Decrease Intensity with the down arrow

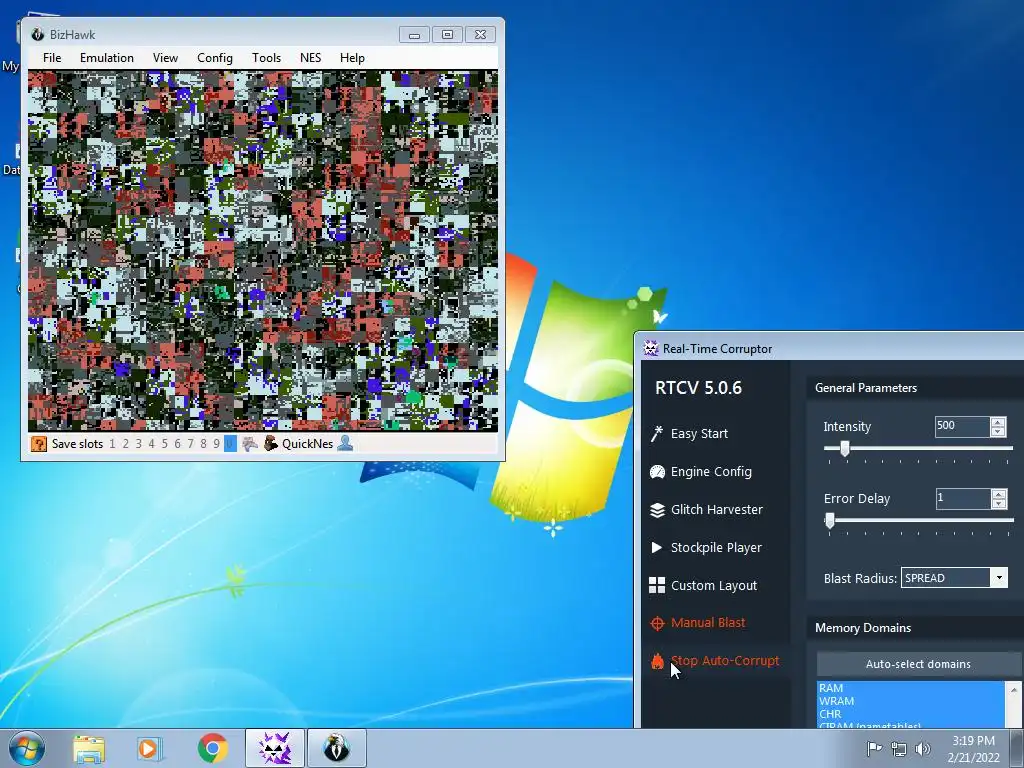click(x=998, y=431)
